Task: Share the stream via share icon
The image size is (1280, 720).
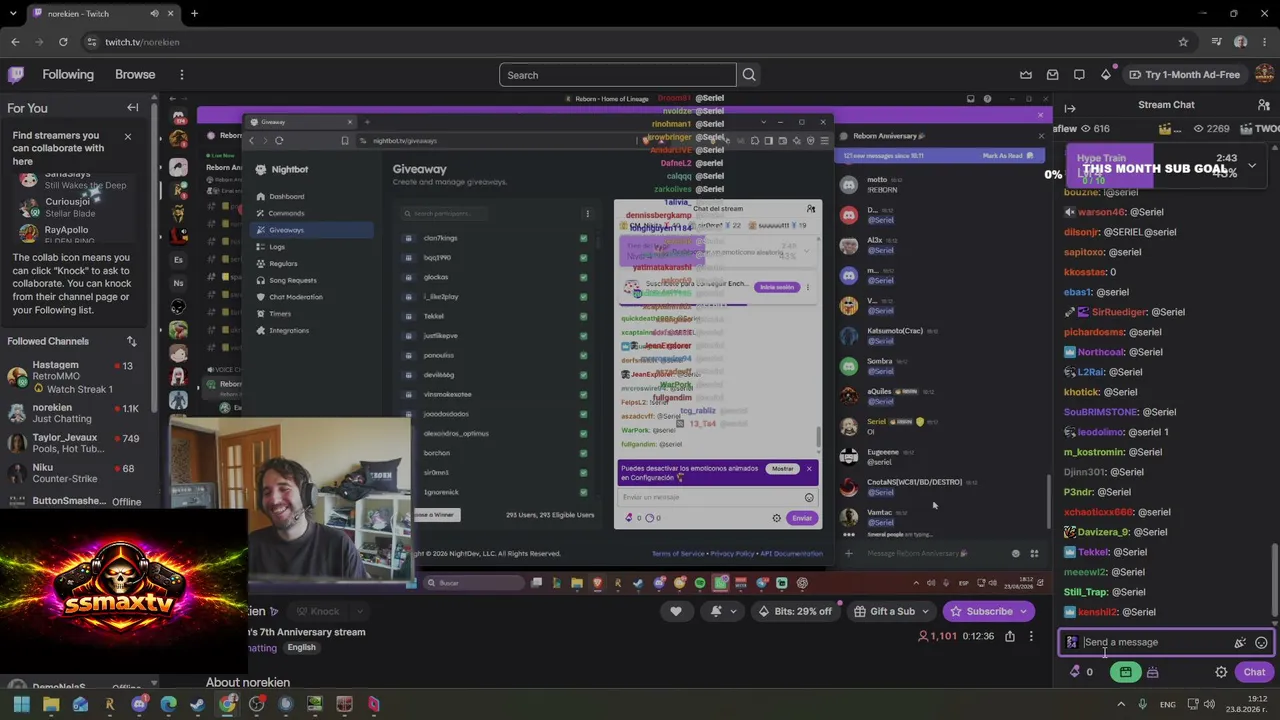Action: [x=1010, y=636]
